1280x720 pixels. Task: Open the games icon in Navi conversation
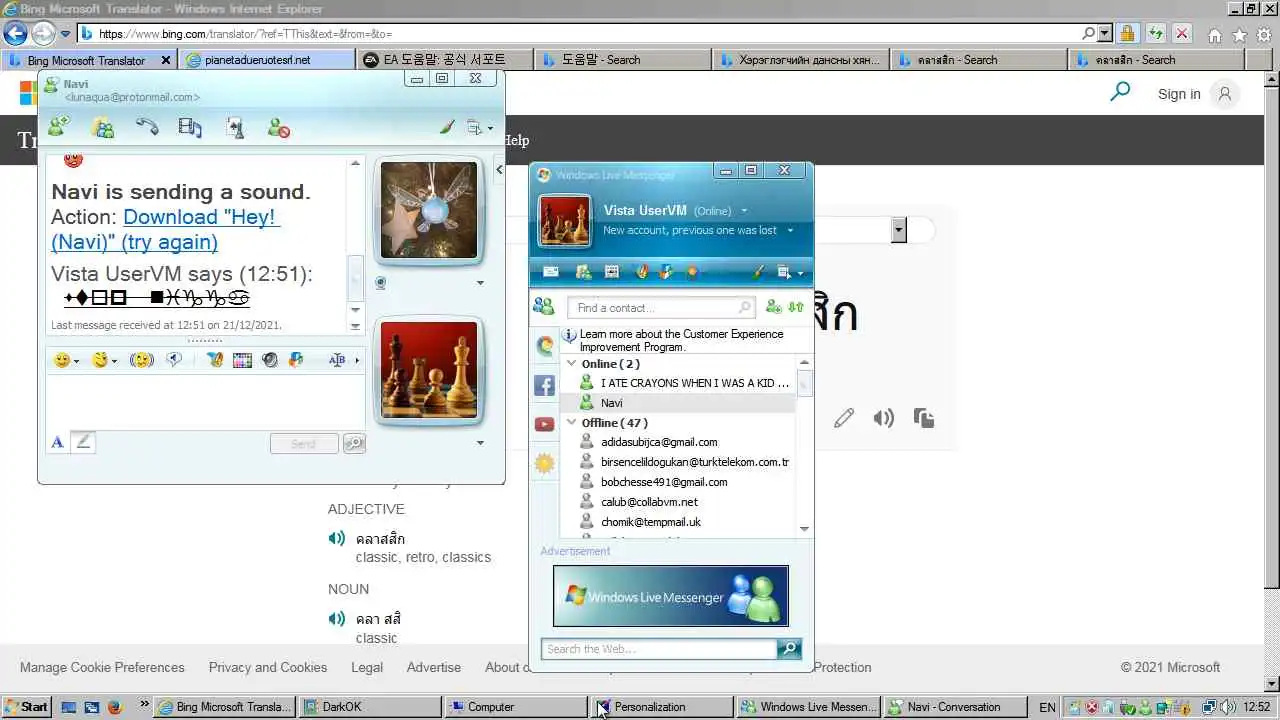[x=235, y=127]
